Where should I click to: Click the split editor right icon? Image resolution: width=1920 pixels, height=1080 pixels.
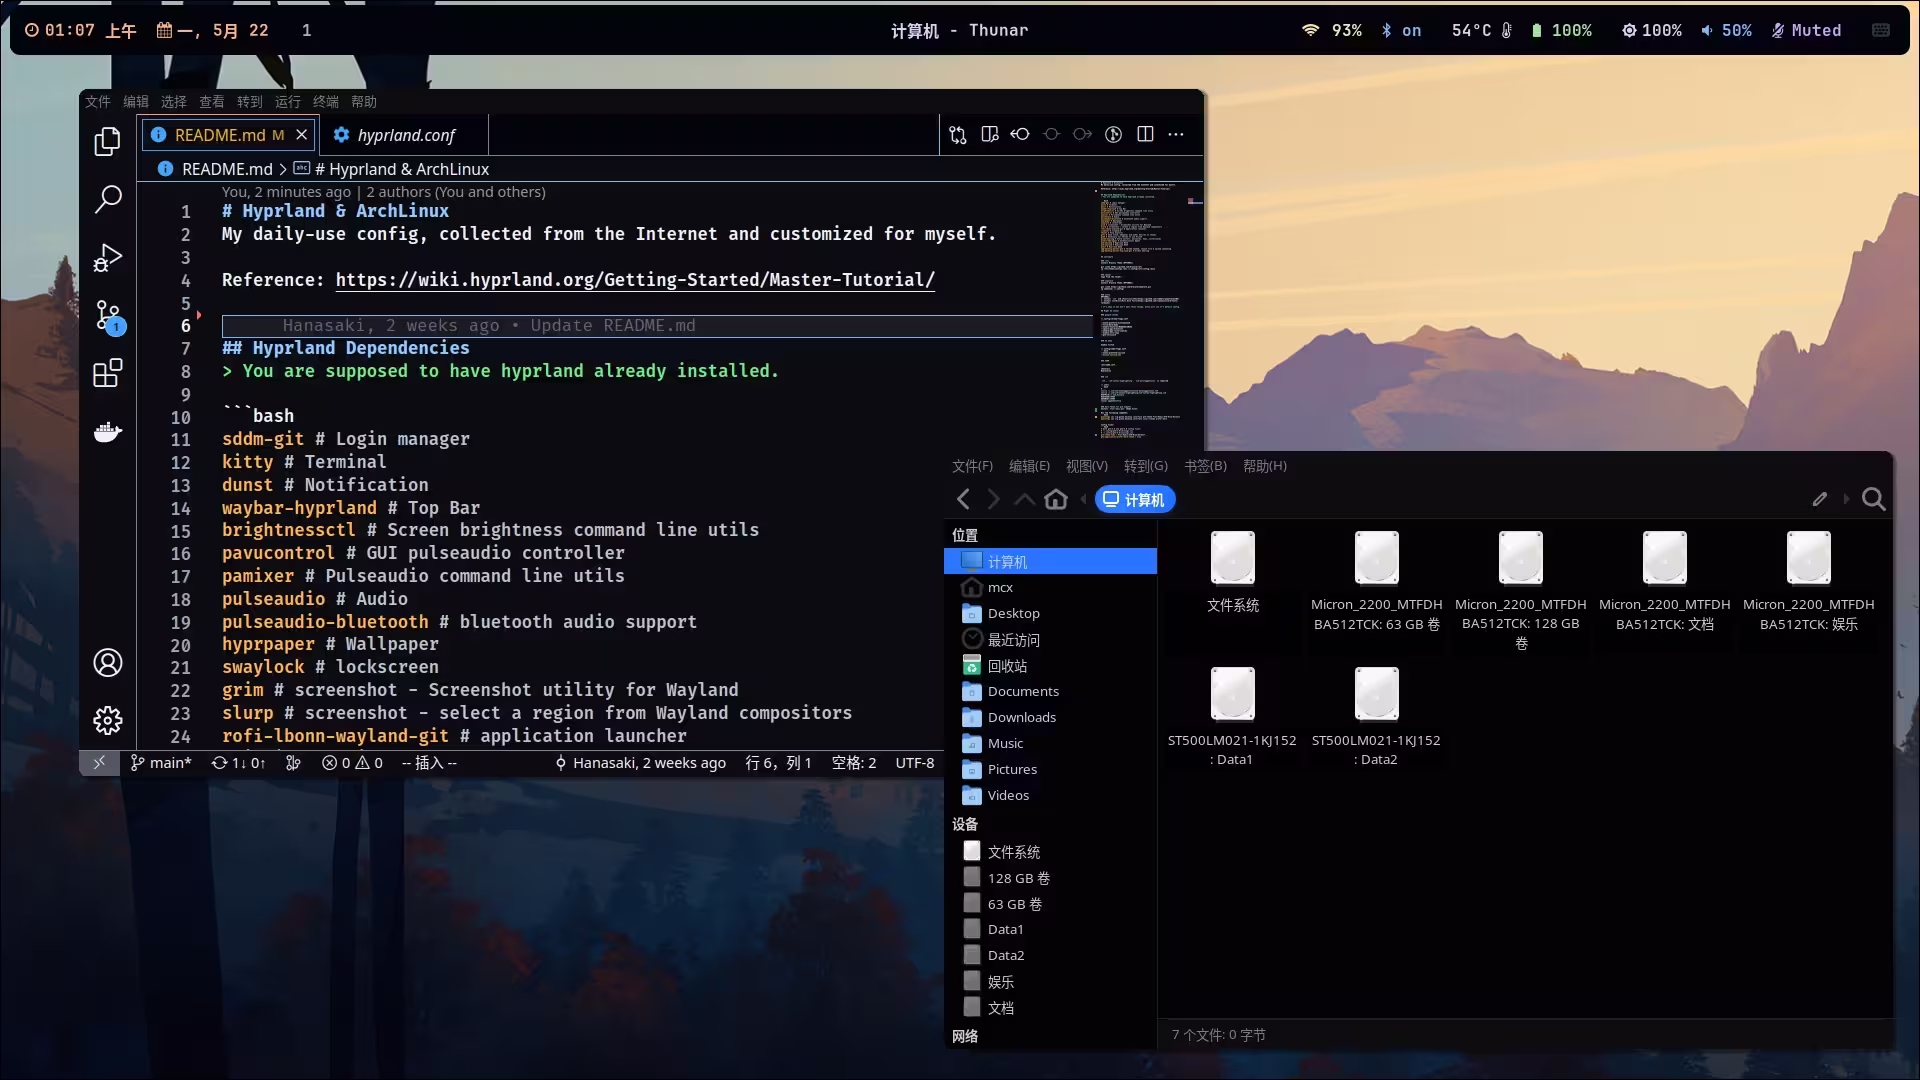click(x=1145, y=134)
